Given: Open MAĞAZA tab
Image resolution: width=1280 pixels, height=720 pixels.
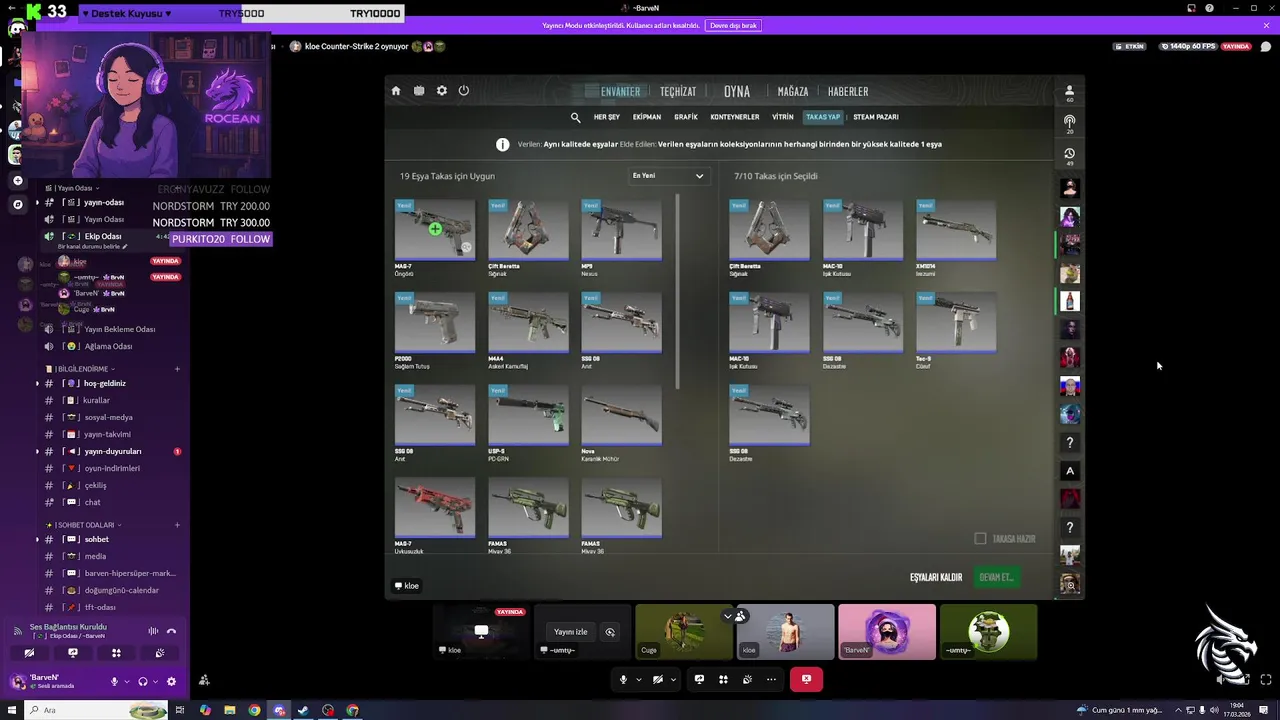Looking at the screenshot, I should (793, 92).
